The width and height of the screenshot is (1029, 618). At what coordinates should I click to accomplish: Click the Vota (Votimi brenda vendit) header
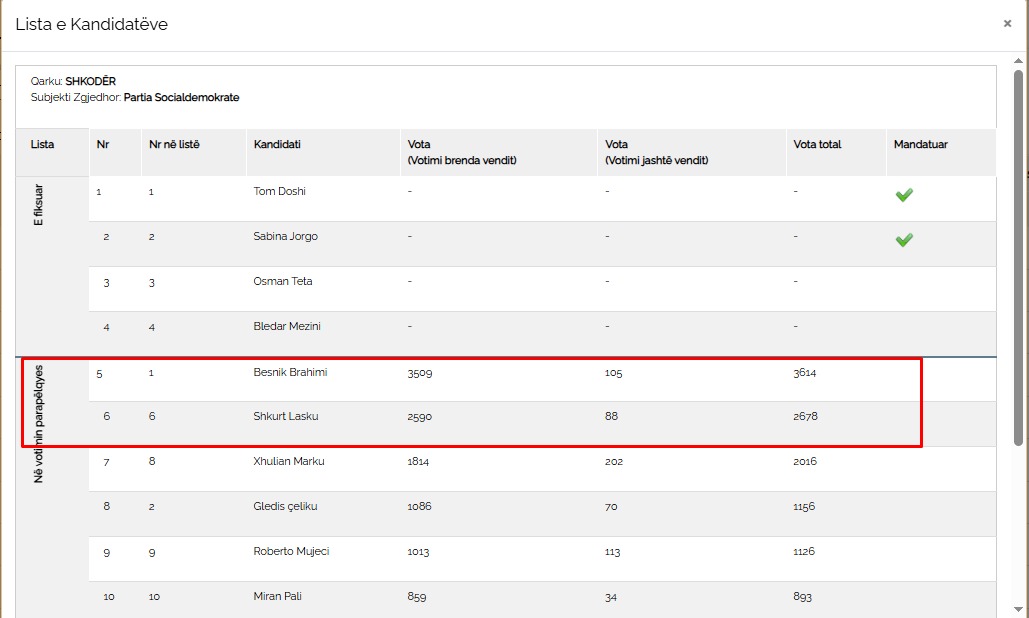tap(461, 152)
